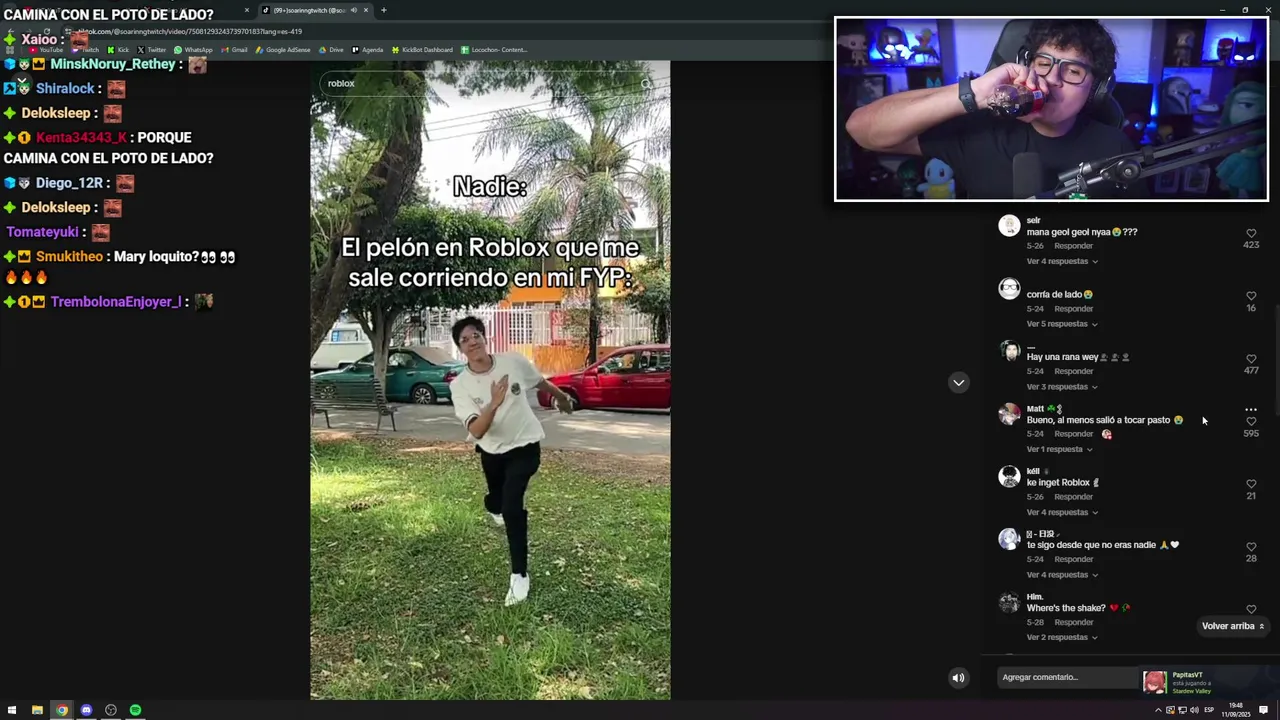Expand 'Ver 3 respuestas' under 'Hay una rana wey'

tap(1062, 387)
